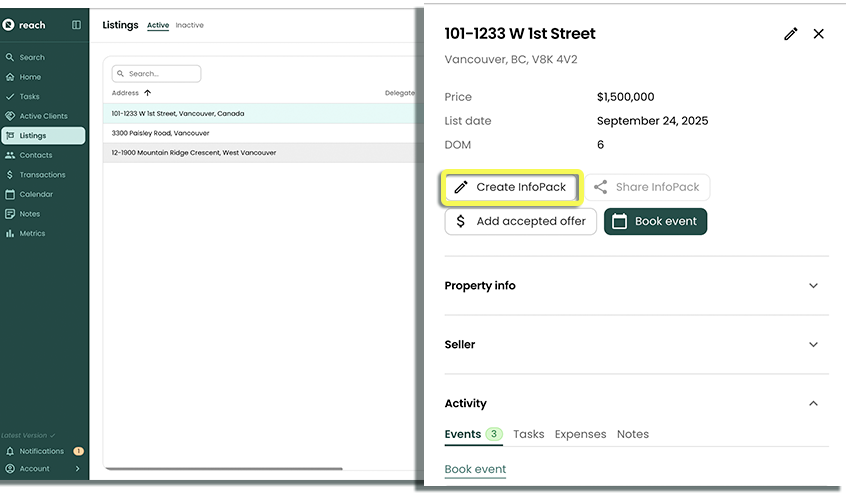Viewport: 846px width, 500px height.
Task: Click the Add accepted offer button
Action: point(520,221)
